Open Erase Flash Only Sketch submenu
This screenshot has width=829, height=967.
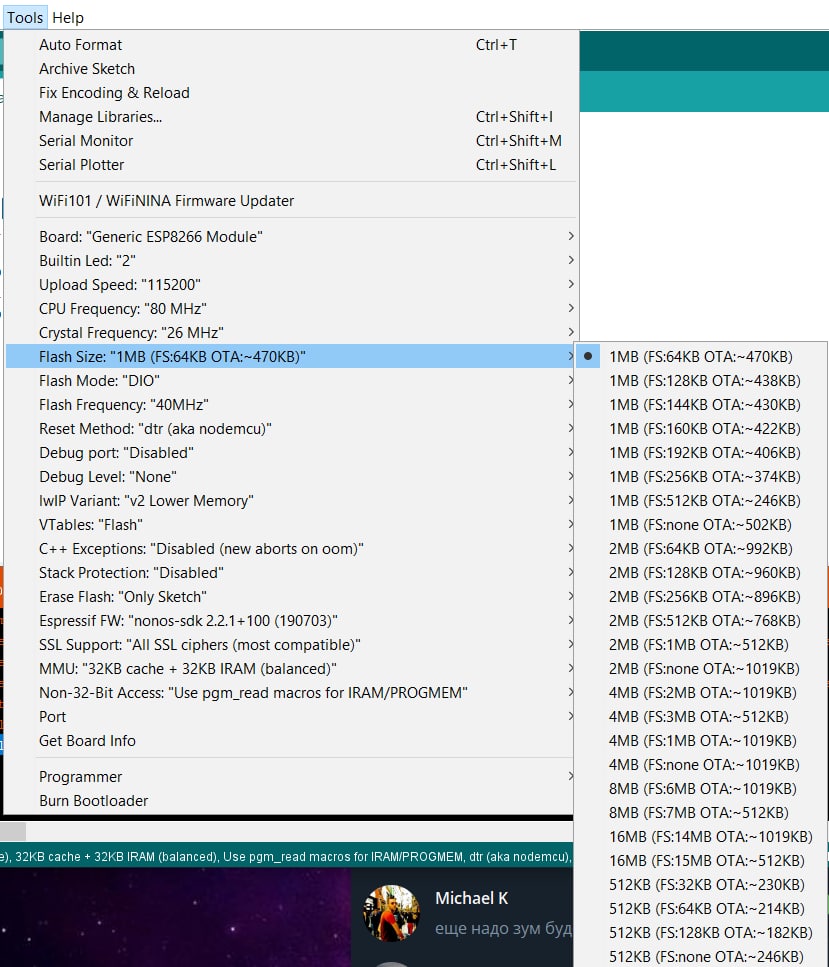tap(290, 597)
